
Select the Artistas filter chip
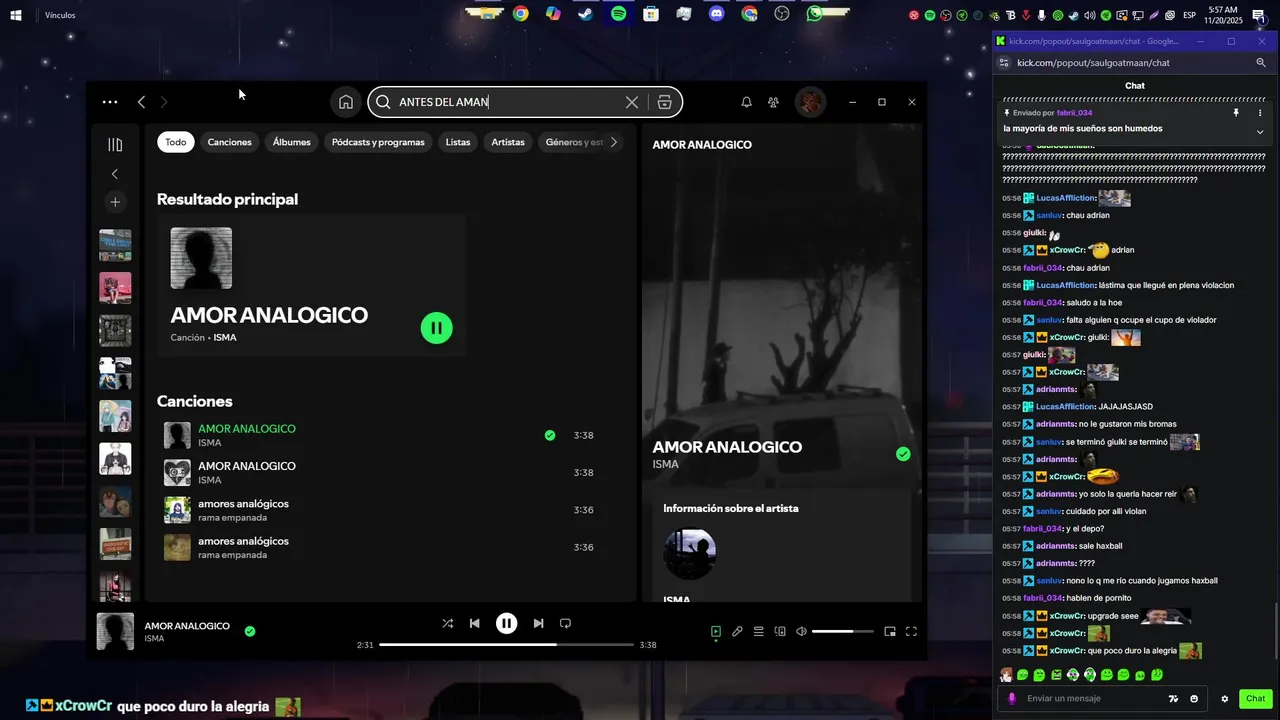click(x=508, y=142)
